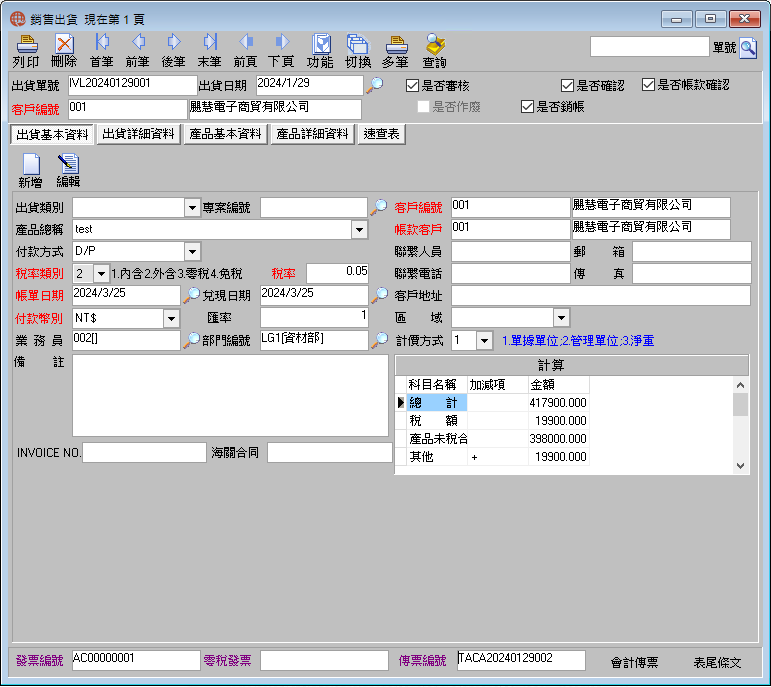Expand the 付款方式 dropdown
This screenshot has width=771, height=687.
192,251
